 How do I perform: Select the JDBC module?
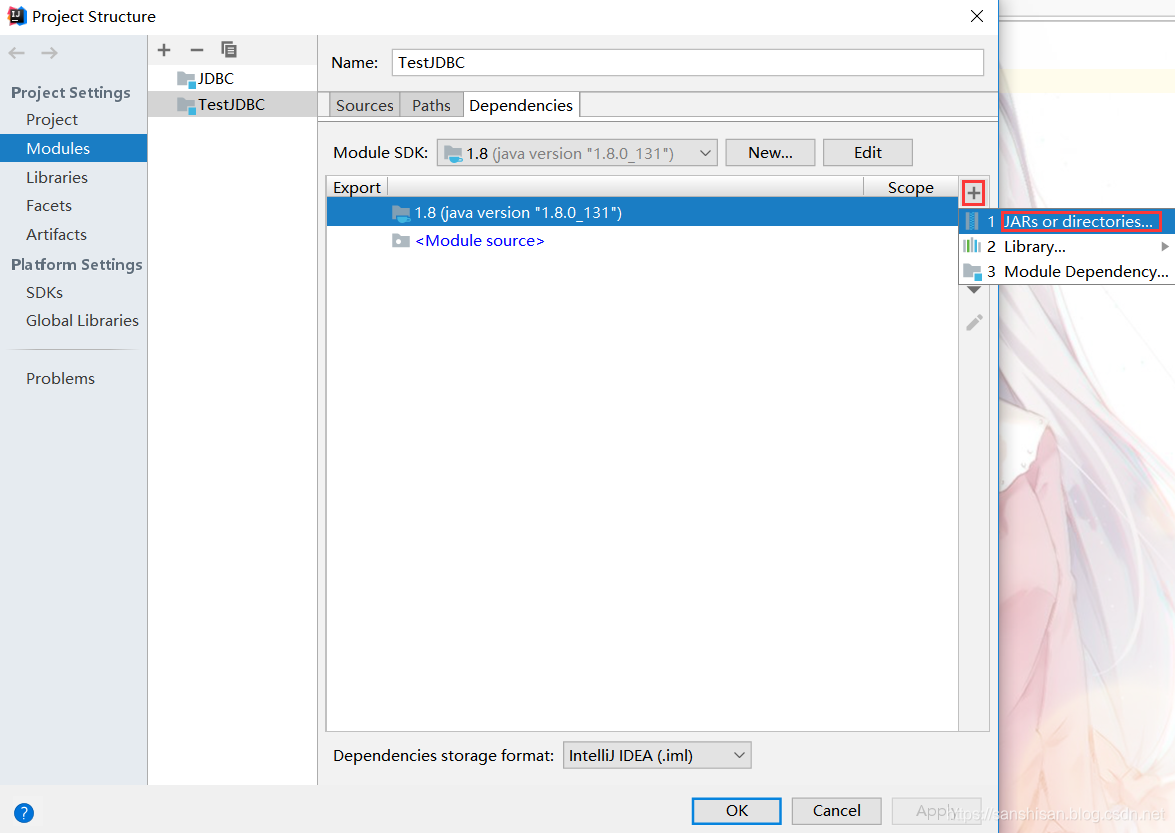click(x=232, y=79)
